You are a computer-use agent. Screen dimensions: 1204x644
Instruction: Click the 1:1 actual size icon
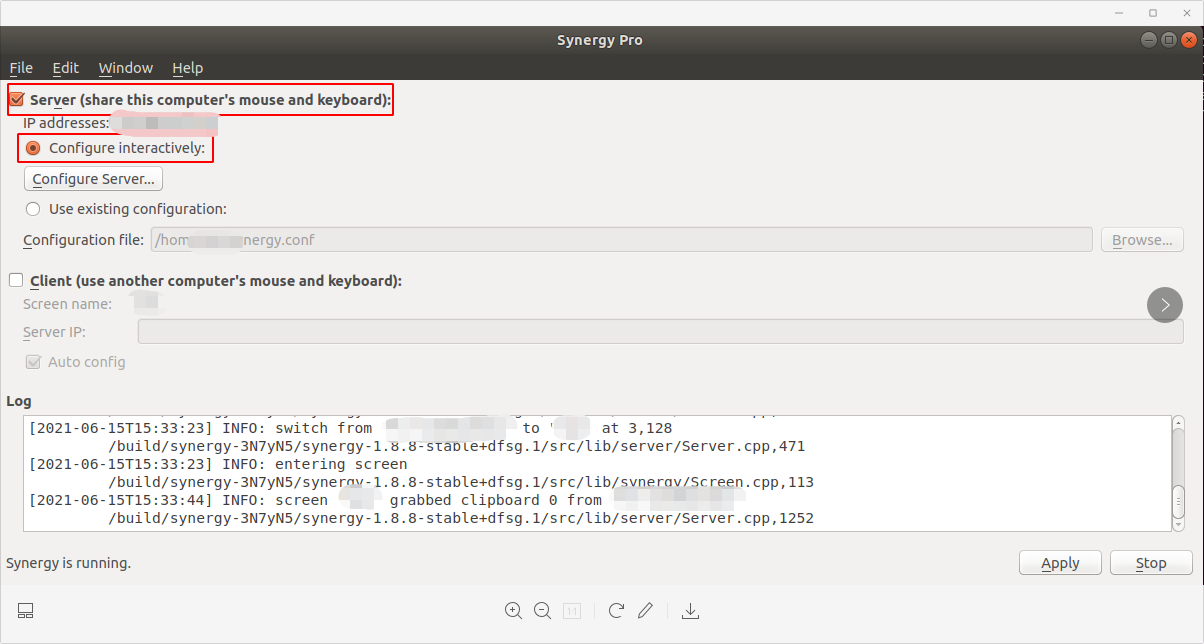(x=573, y=611)
